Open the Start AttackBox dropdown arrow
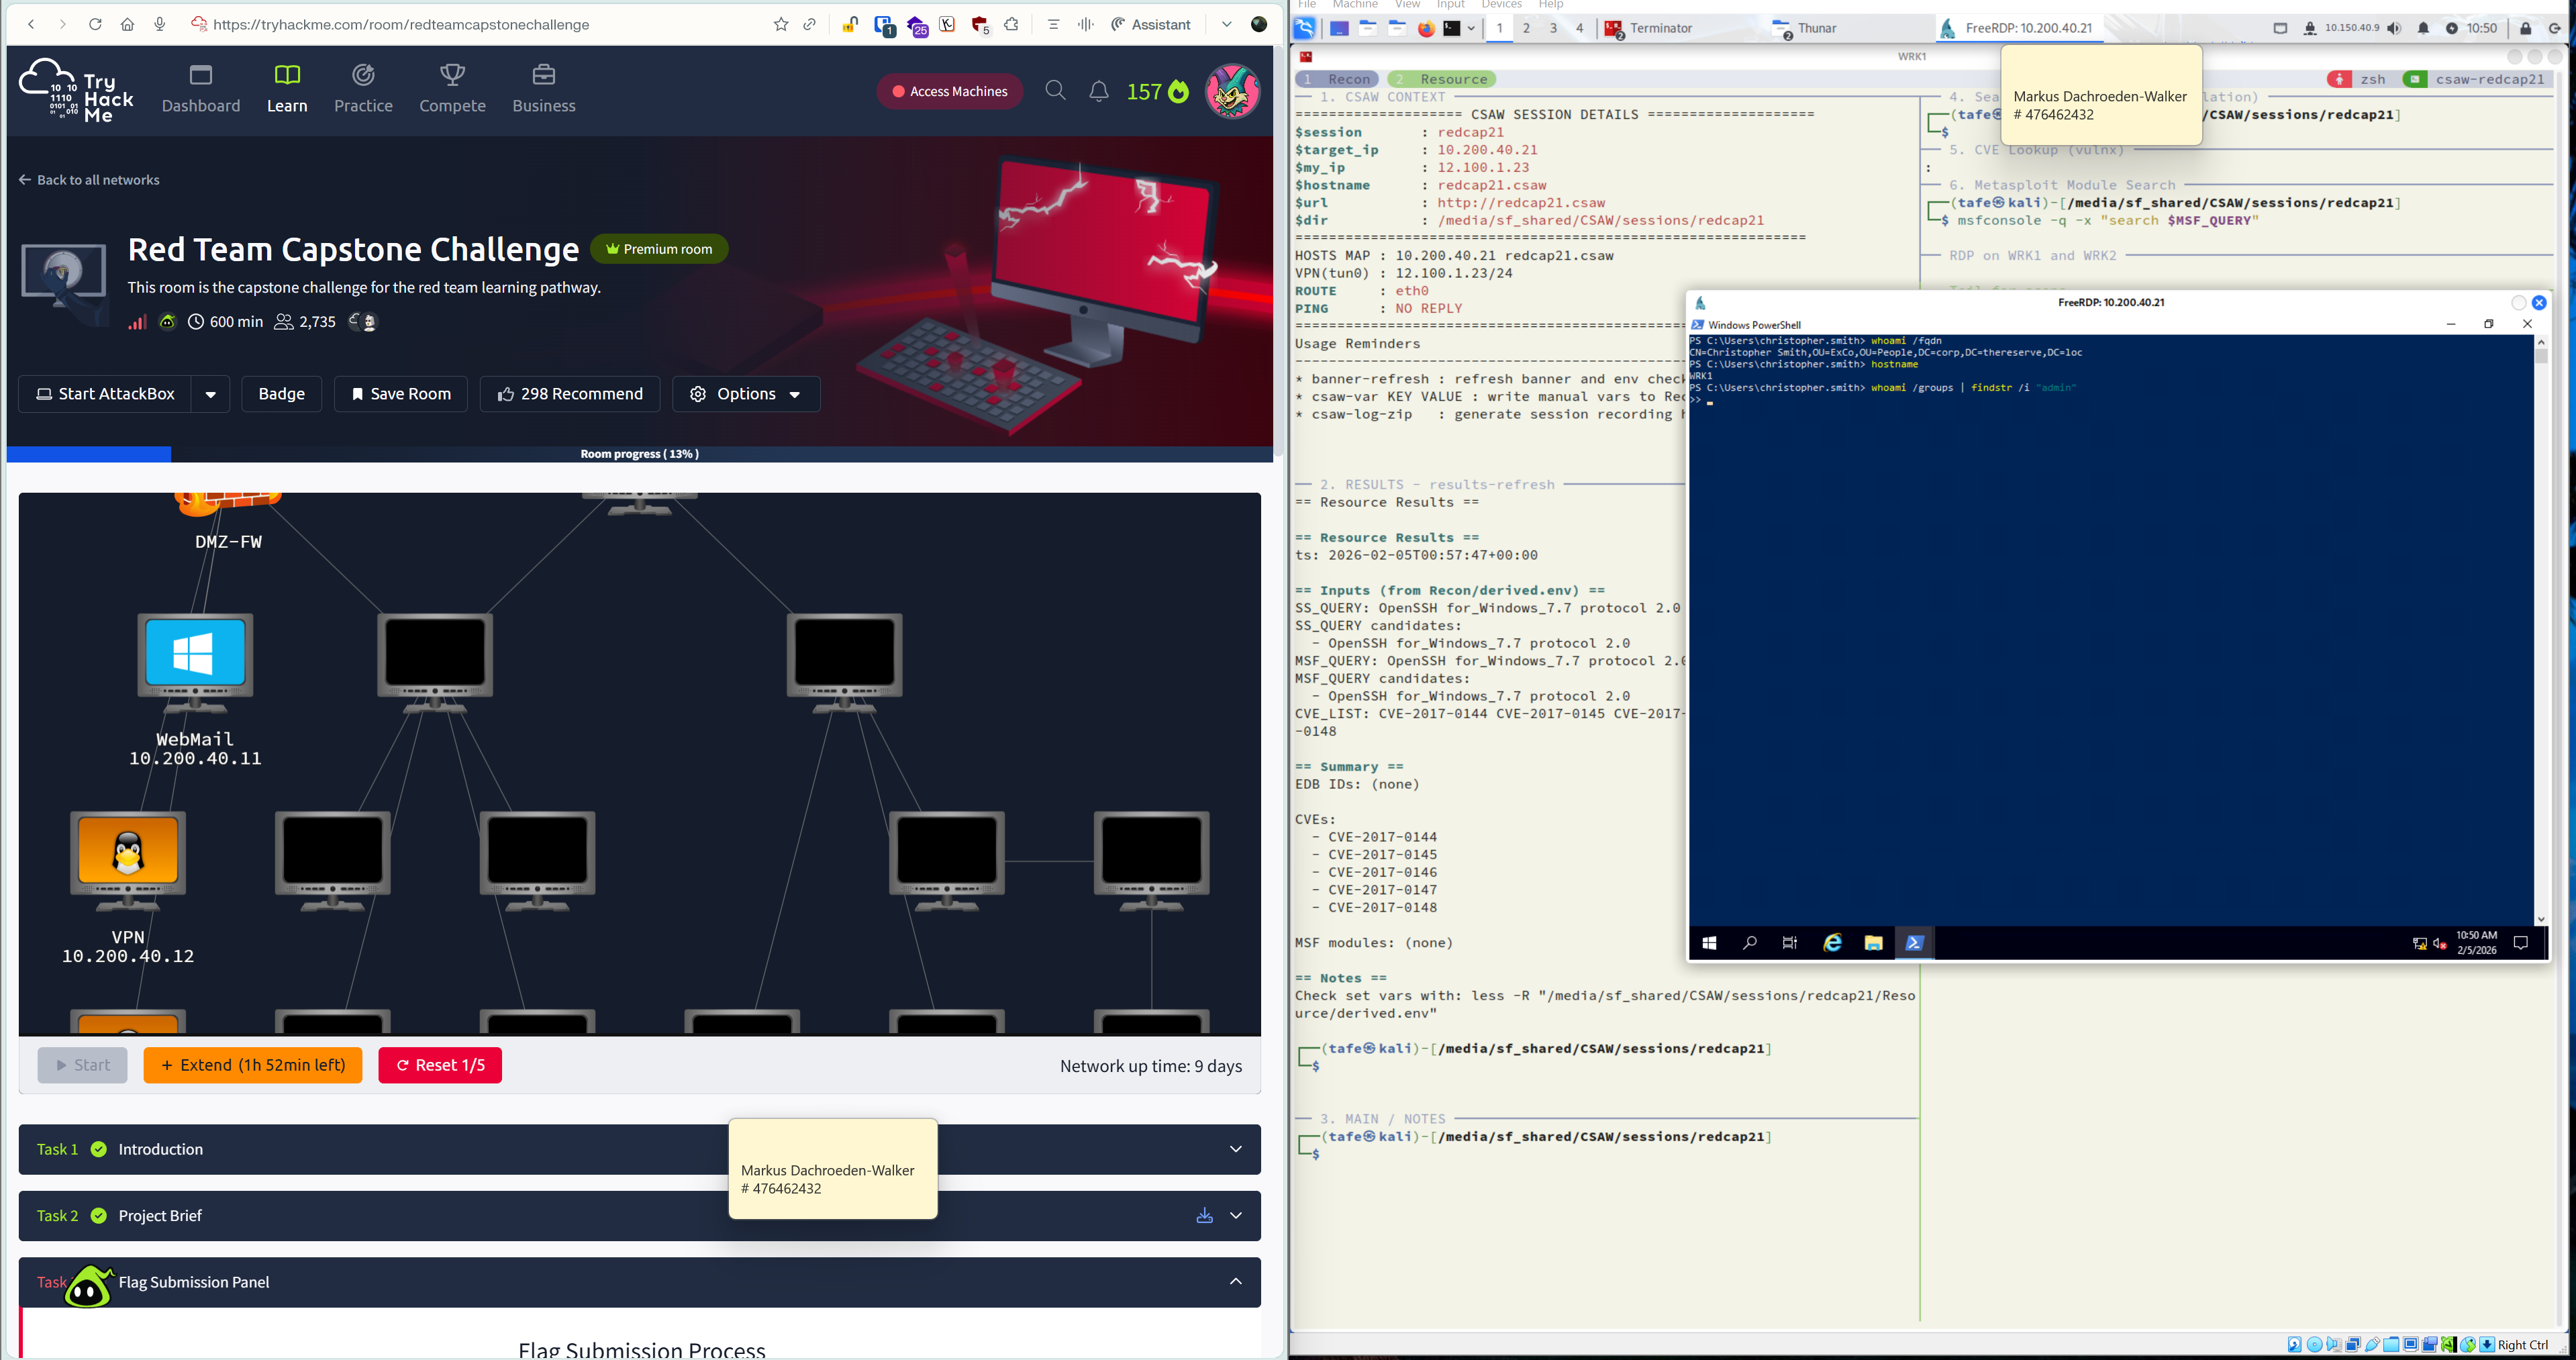The height and width of the screenshot is (1360, 2576). click(x=210, y=394)
